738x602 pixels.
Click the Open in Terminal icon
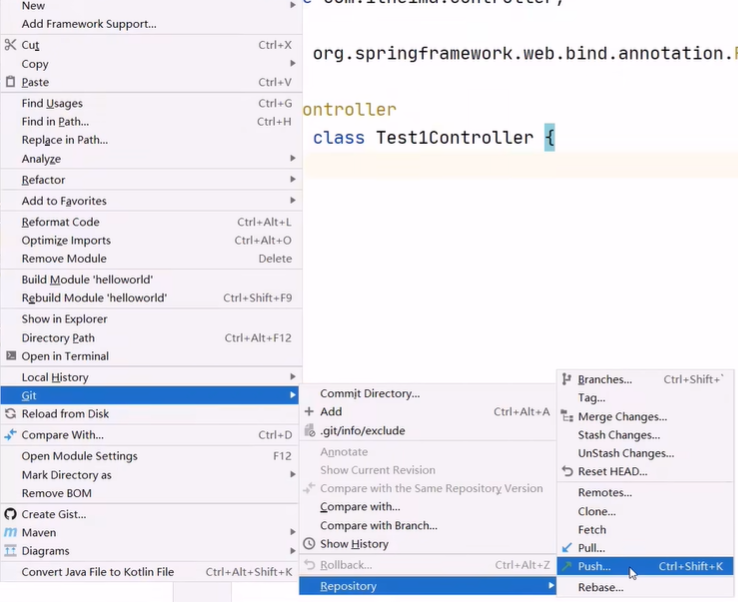pyautogui.click(x=11, y=356)
